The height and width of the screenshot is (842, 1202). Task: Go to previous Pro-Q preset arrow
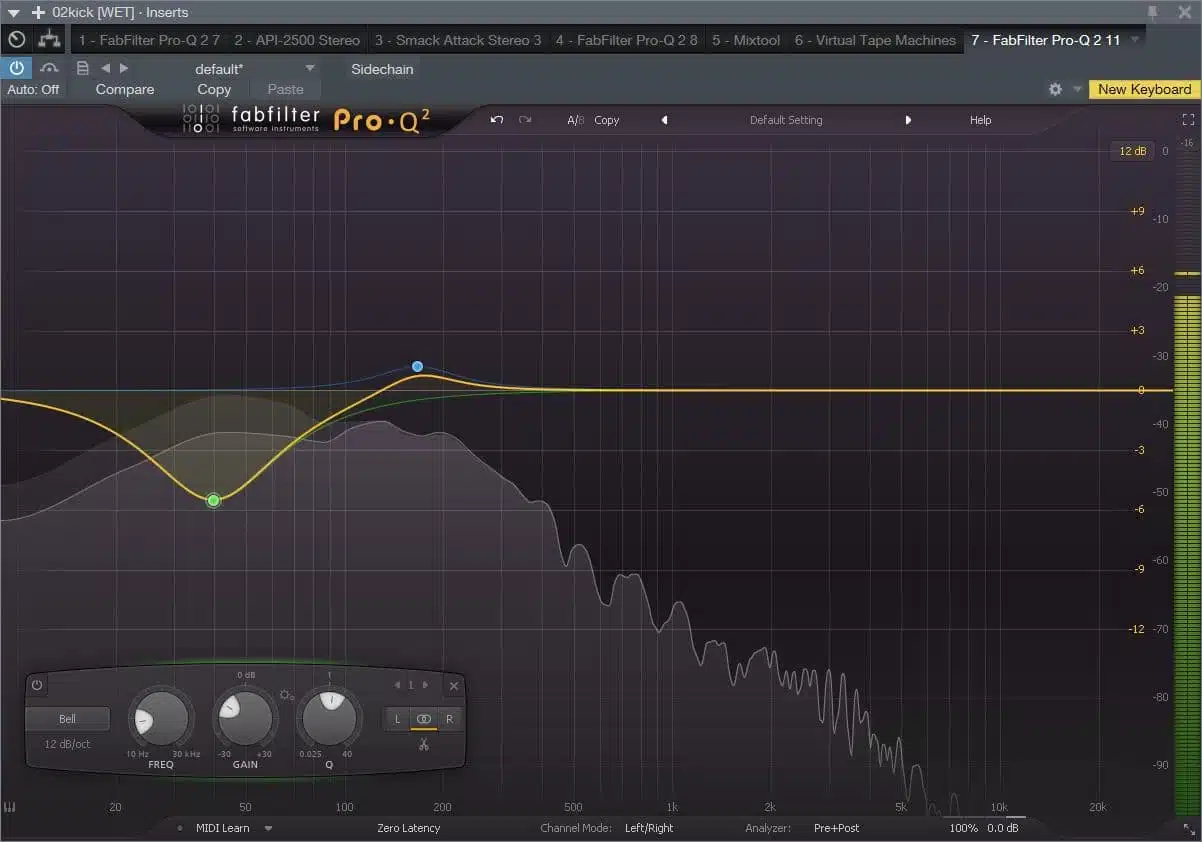tap(664, 120)
